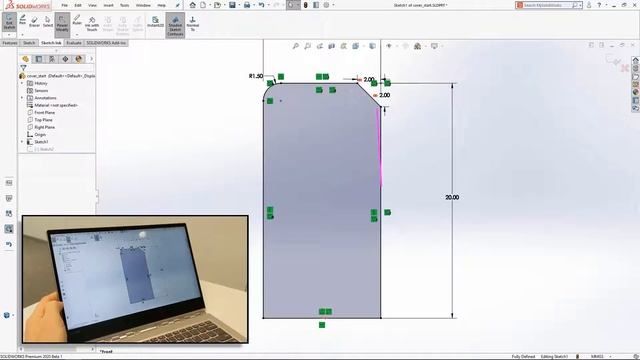Click the Instant2D button

[x=155, y=22]
